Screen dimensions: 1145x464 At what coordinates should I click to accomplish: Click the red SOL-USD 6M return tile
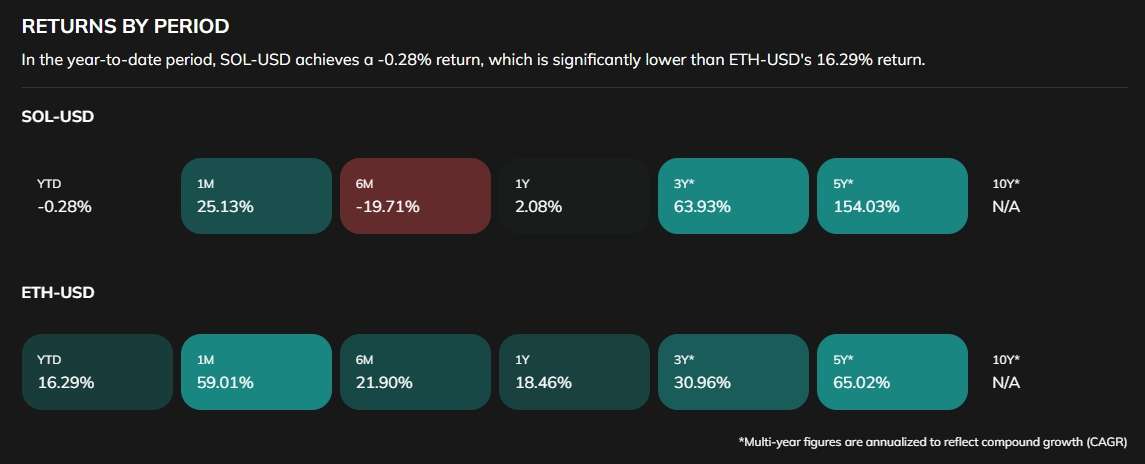[415, 196]
